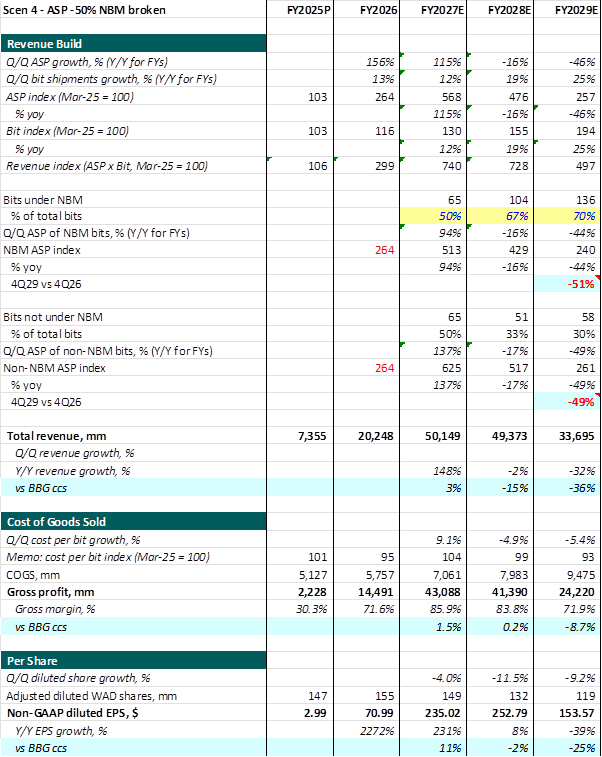The image size is (602, 757).
Task: Select the 'Non-GAAP diluted EPS, $' row label
Action: click(x=72, y=713)
